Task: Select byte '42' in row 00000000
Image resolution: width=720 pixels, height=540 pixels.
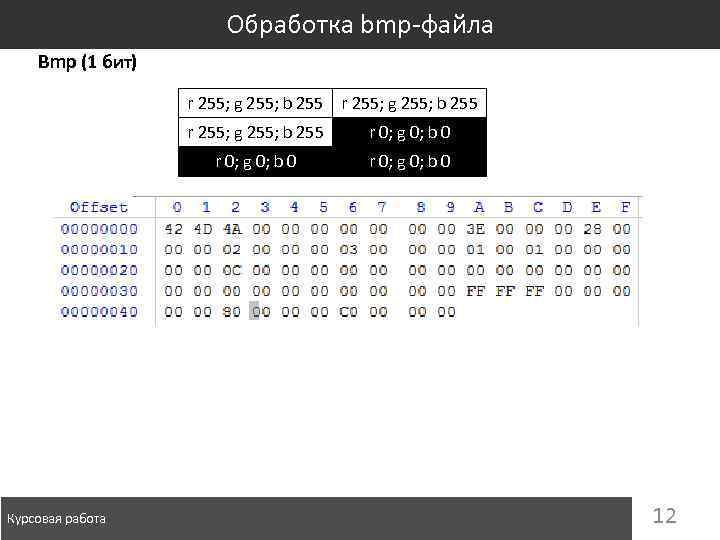Action: tap(173, 229)
